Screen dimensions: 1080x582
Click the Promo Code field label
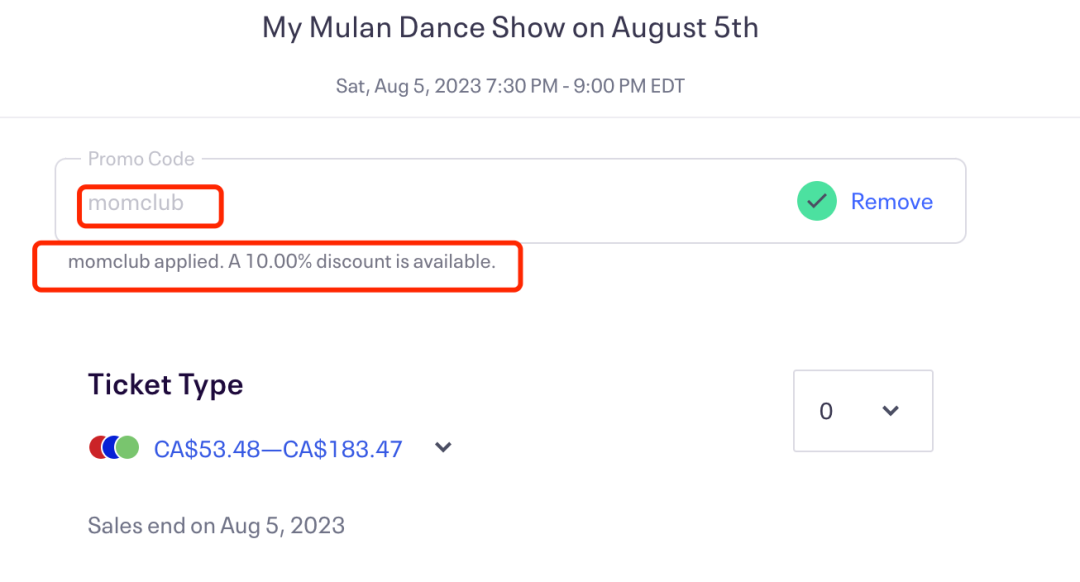click(141, 159)
